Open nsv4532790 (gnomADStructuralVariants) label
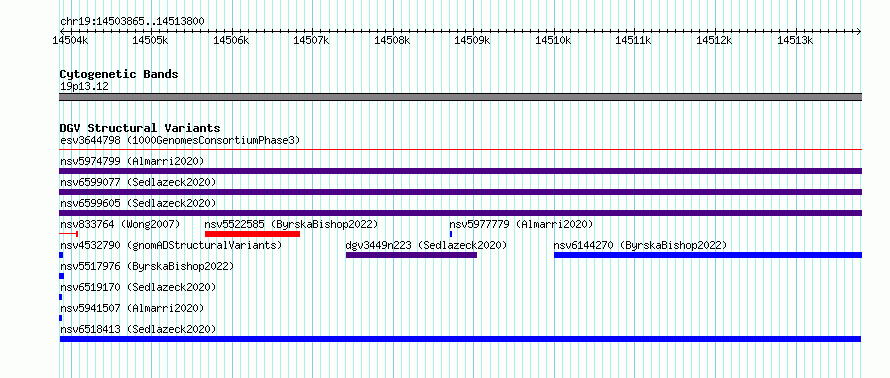The image size is (890, 378). pos(171,245)
